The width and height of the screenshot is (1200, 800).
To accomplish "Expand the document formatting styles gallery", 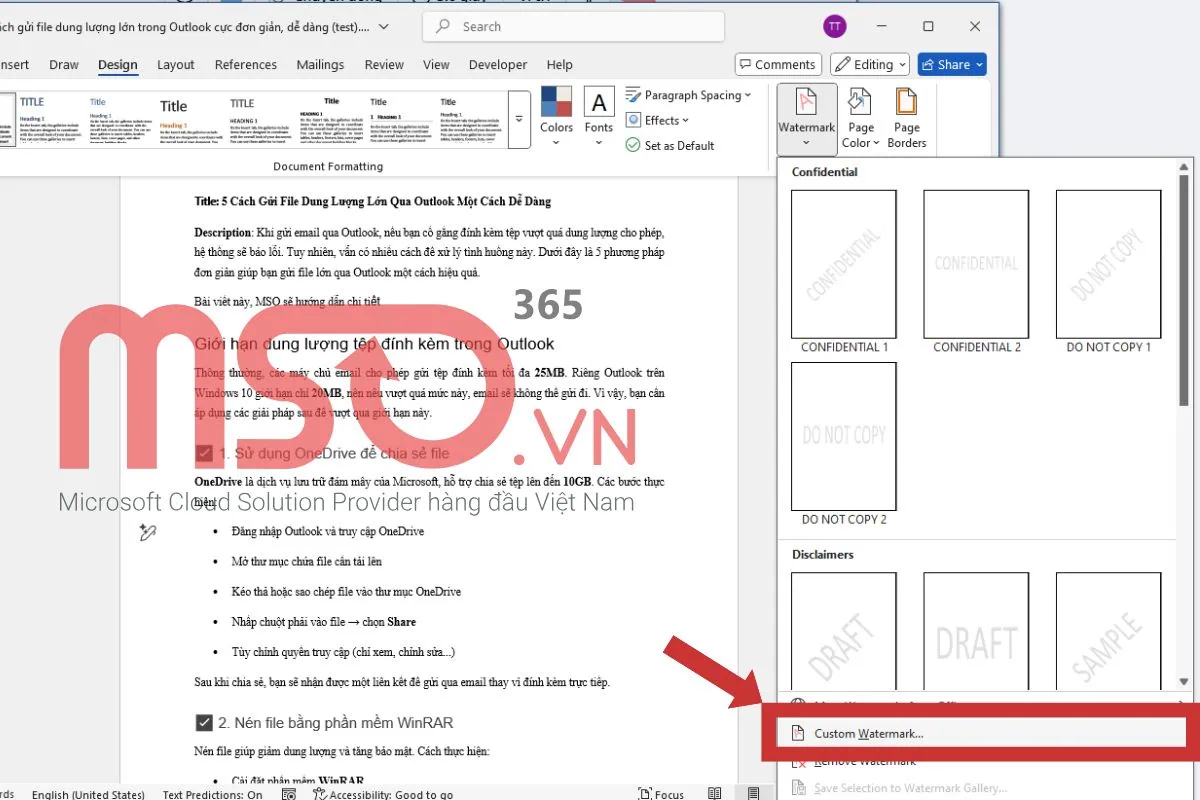I will (519, 118).
